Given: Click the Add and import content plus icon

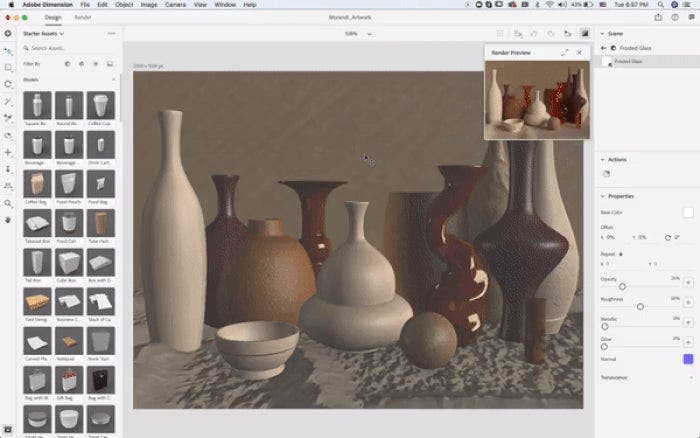Looking at the screenshot, I should [x=8, y=33].
